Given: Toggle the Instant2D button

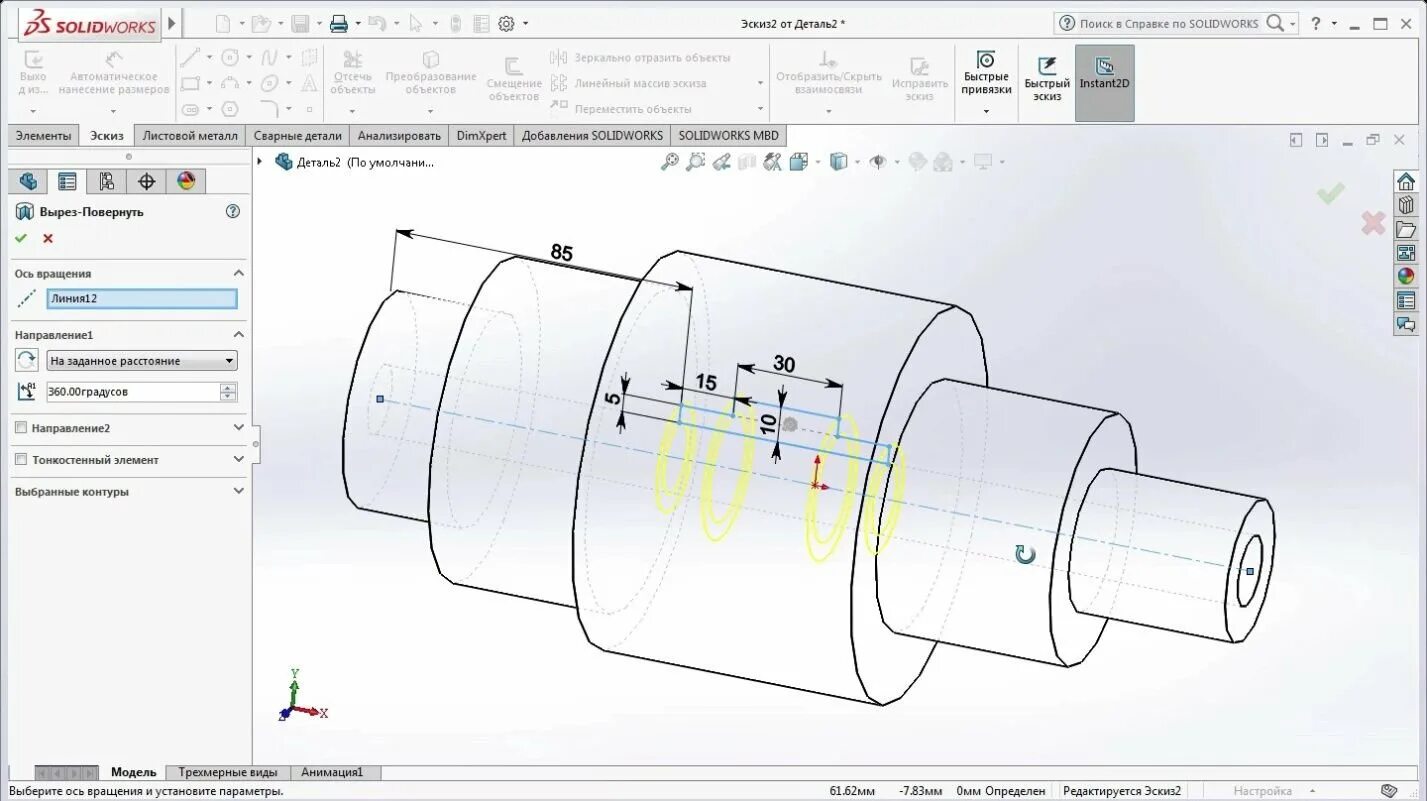Looking at the screenshot, I should tap(1105, 83).
